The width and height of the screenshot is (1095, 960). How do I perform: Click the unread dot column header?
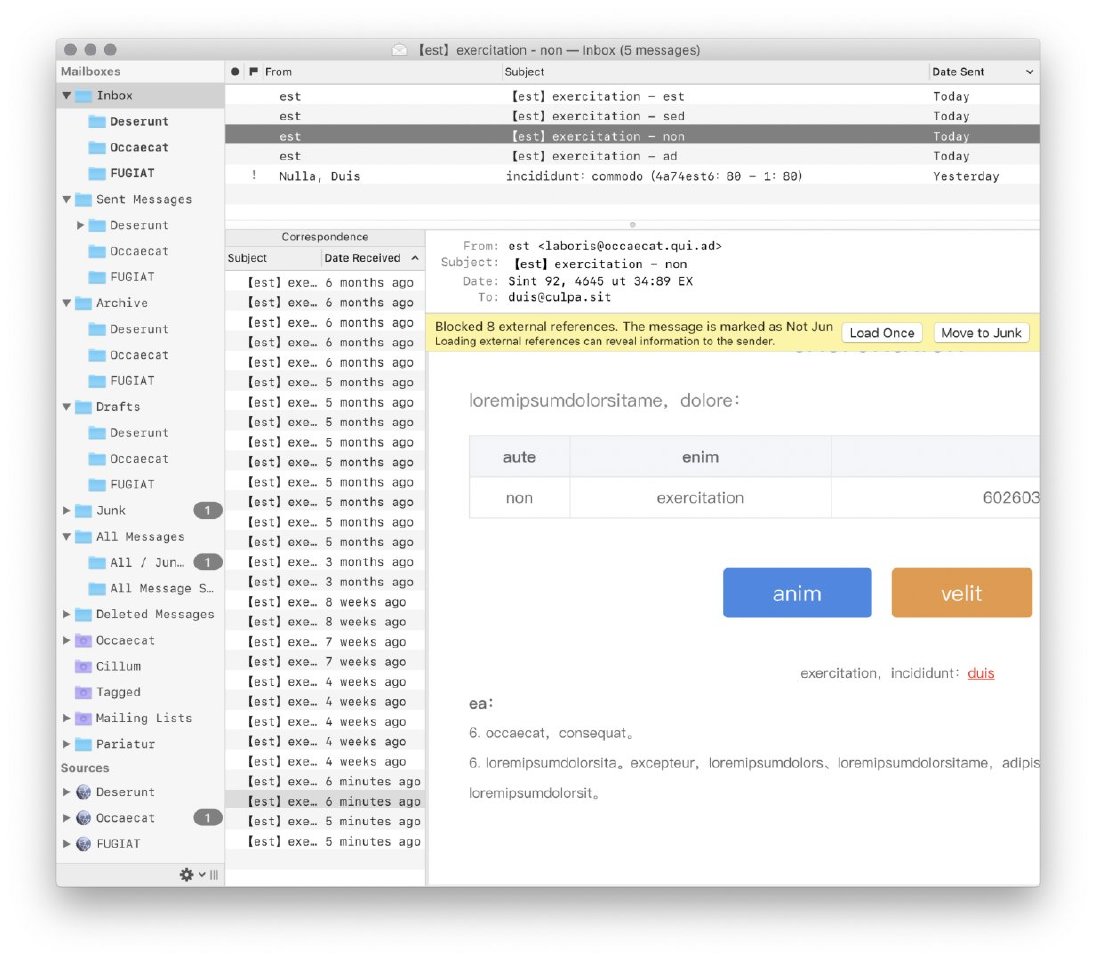click(235, 72)
